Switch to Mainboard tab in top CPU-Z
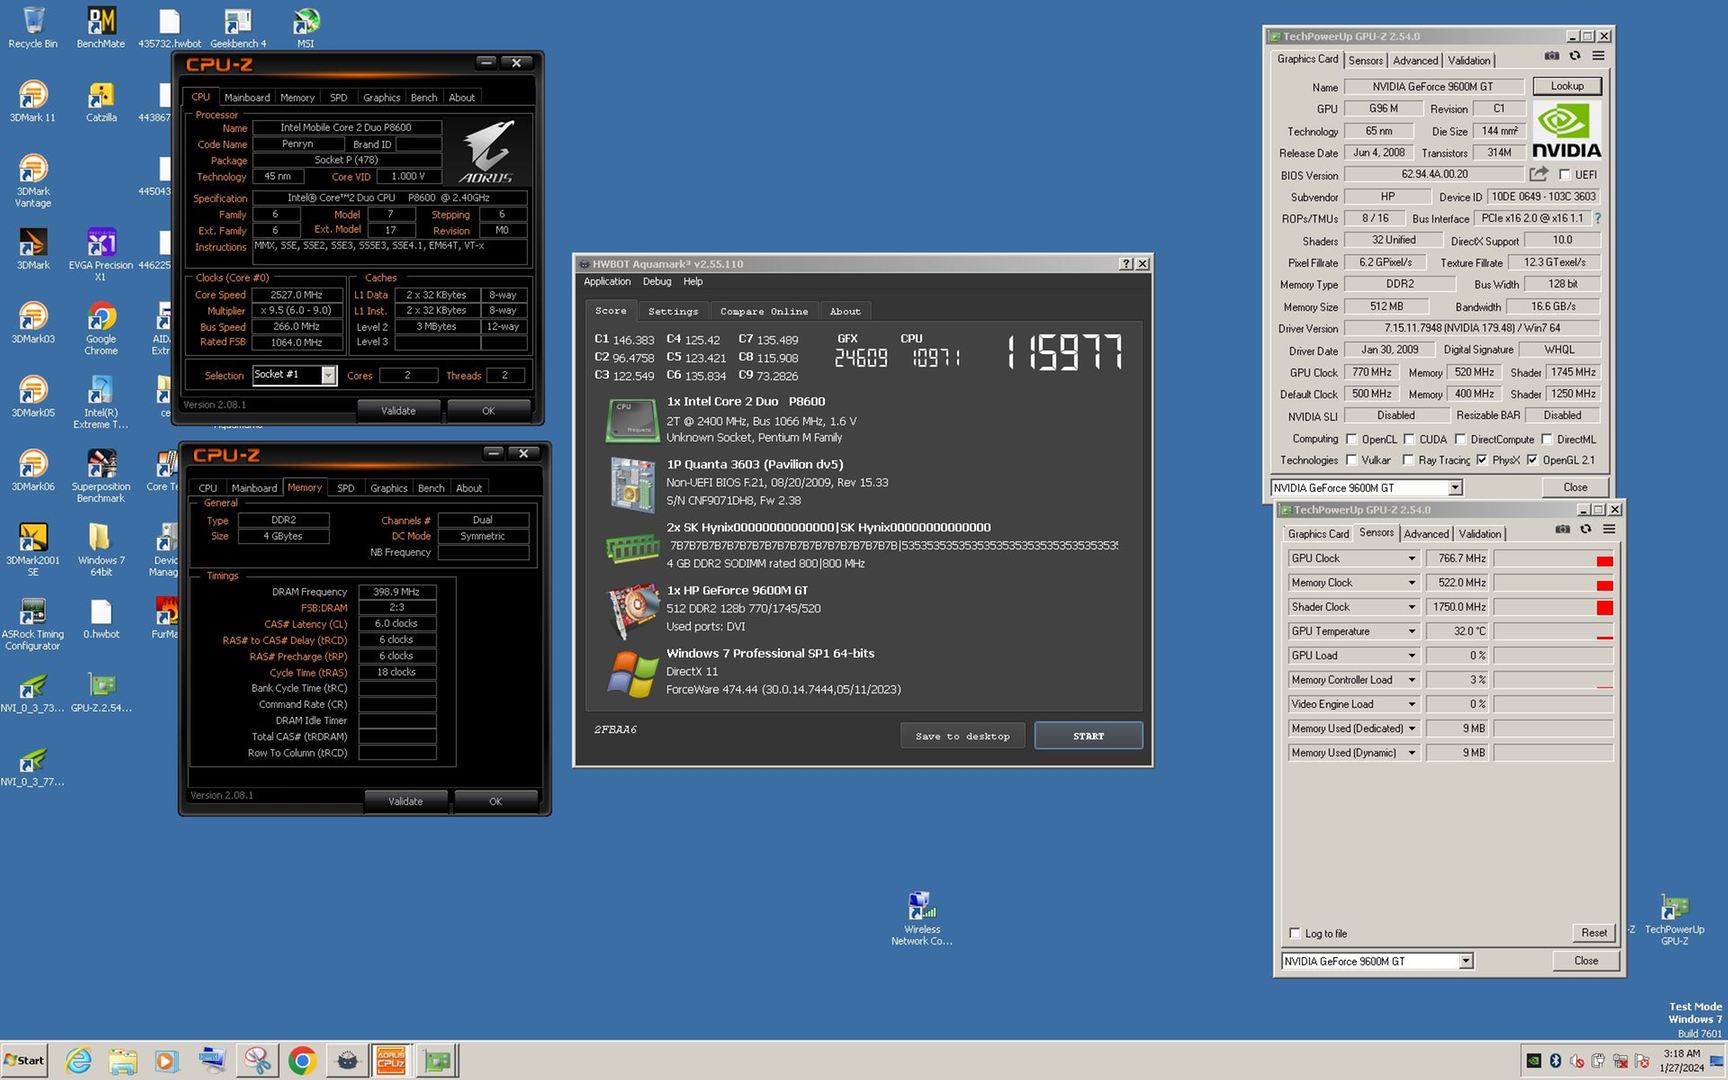 (x=247, y=97)
